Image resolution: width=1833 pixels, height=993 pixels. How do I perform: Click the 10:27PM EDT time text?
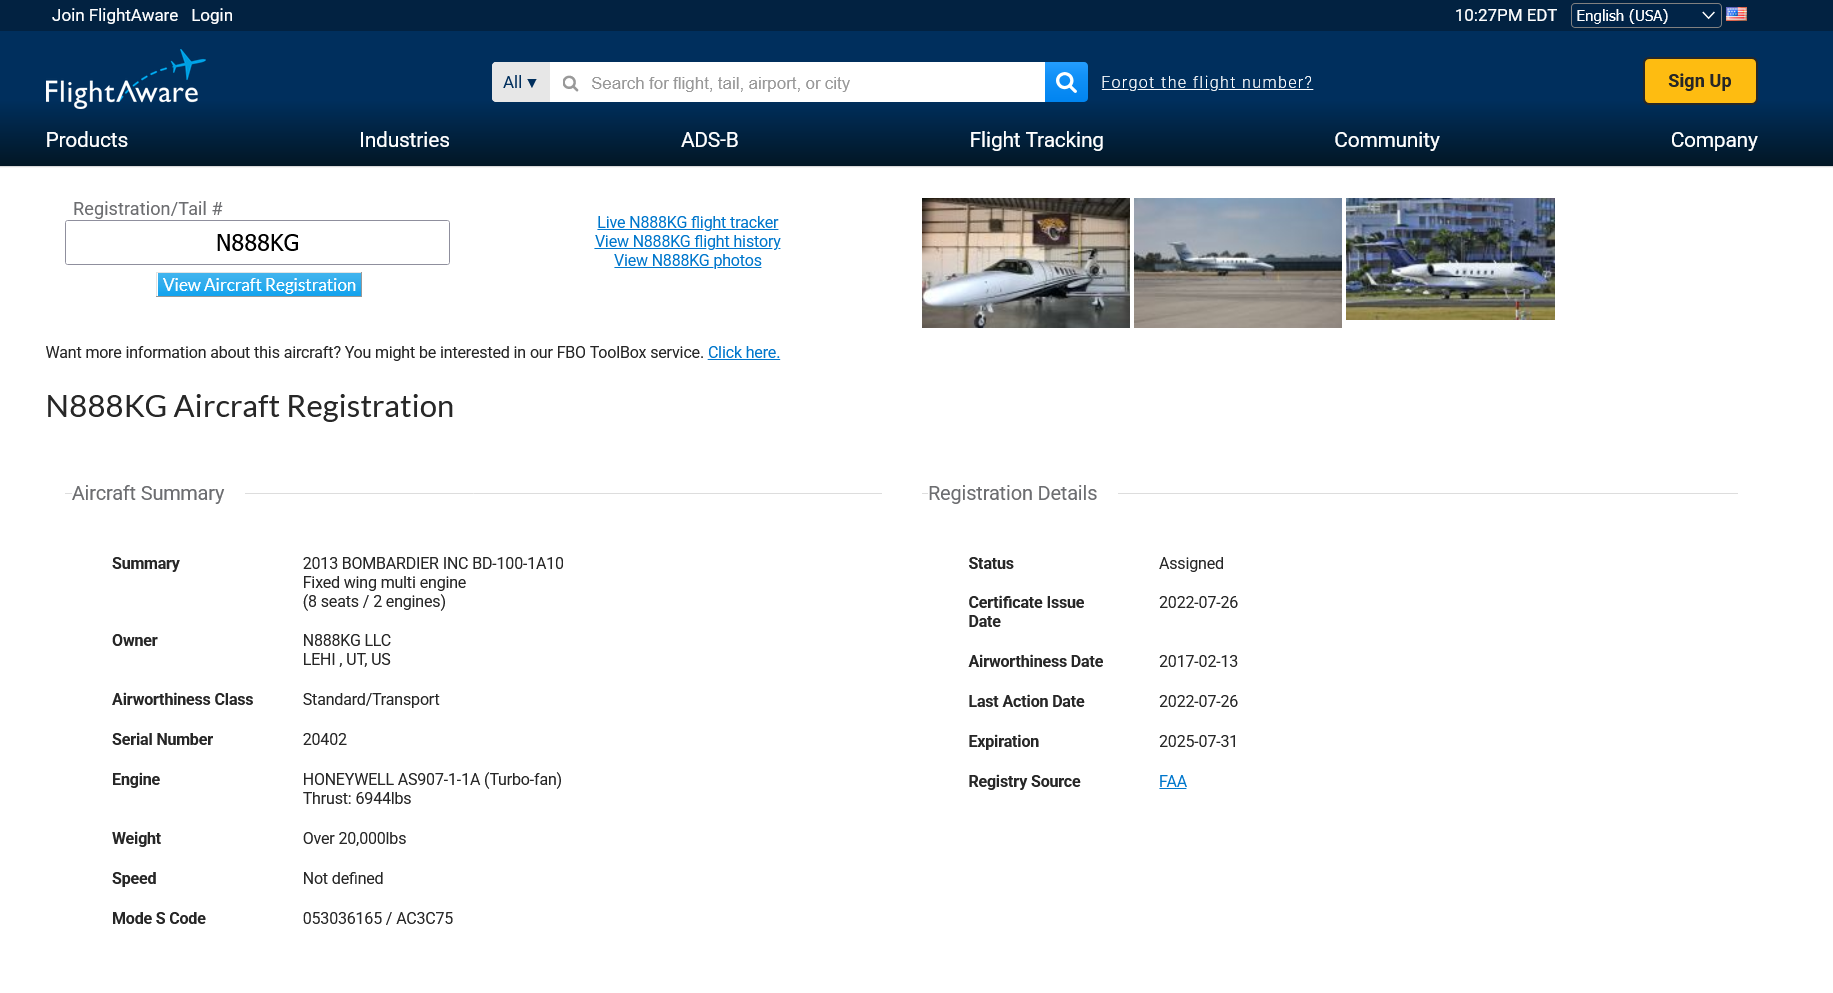click(x=1506, y=15)
